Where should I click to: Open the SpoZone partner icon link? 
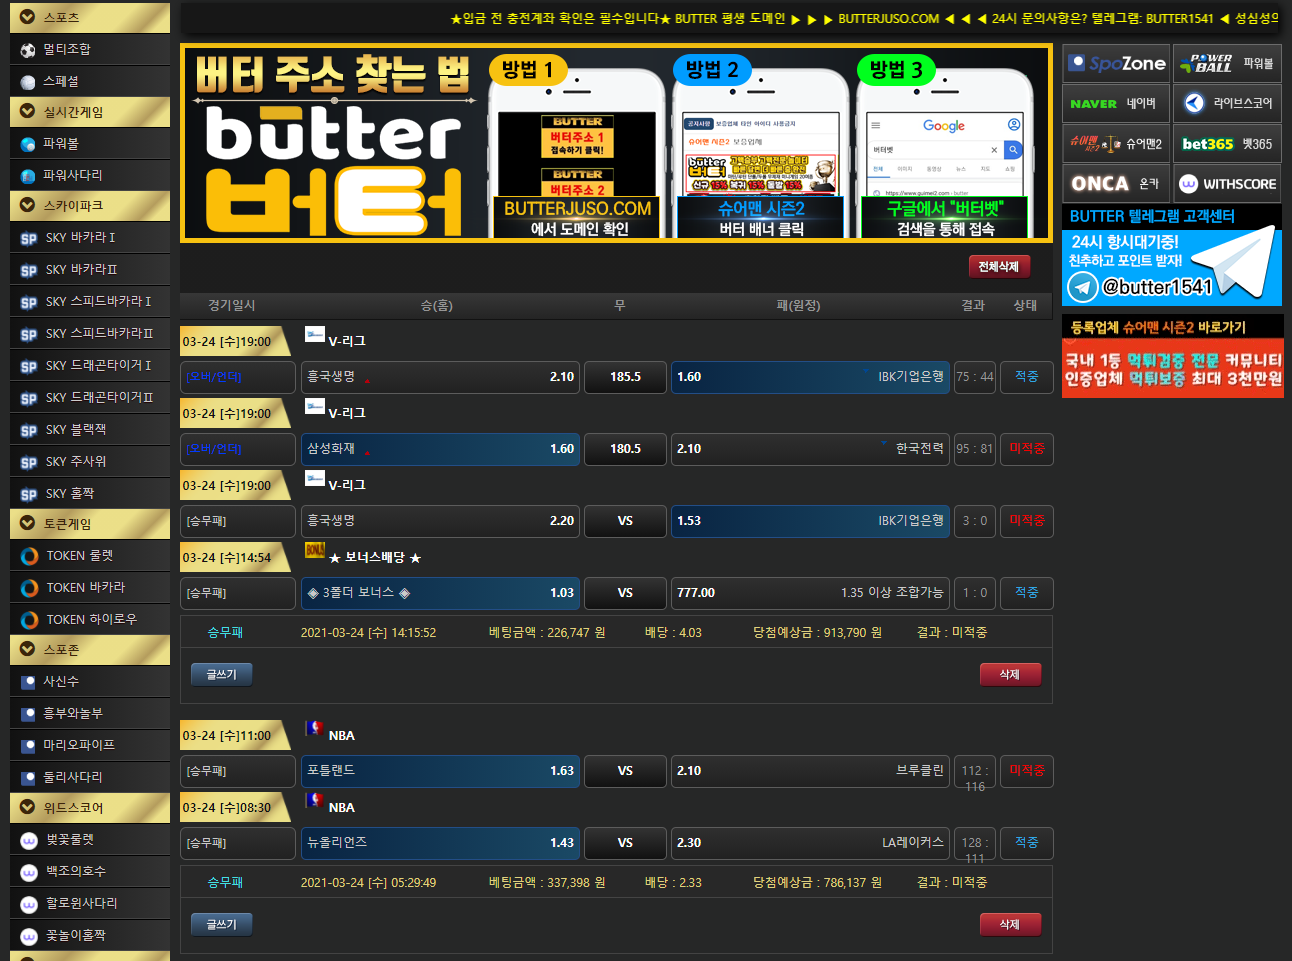tap(1116, 64)
